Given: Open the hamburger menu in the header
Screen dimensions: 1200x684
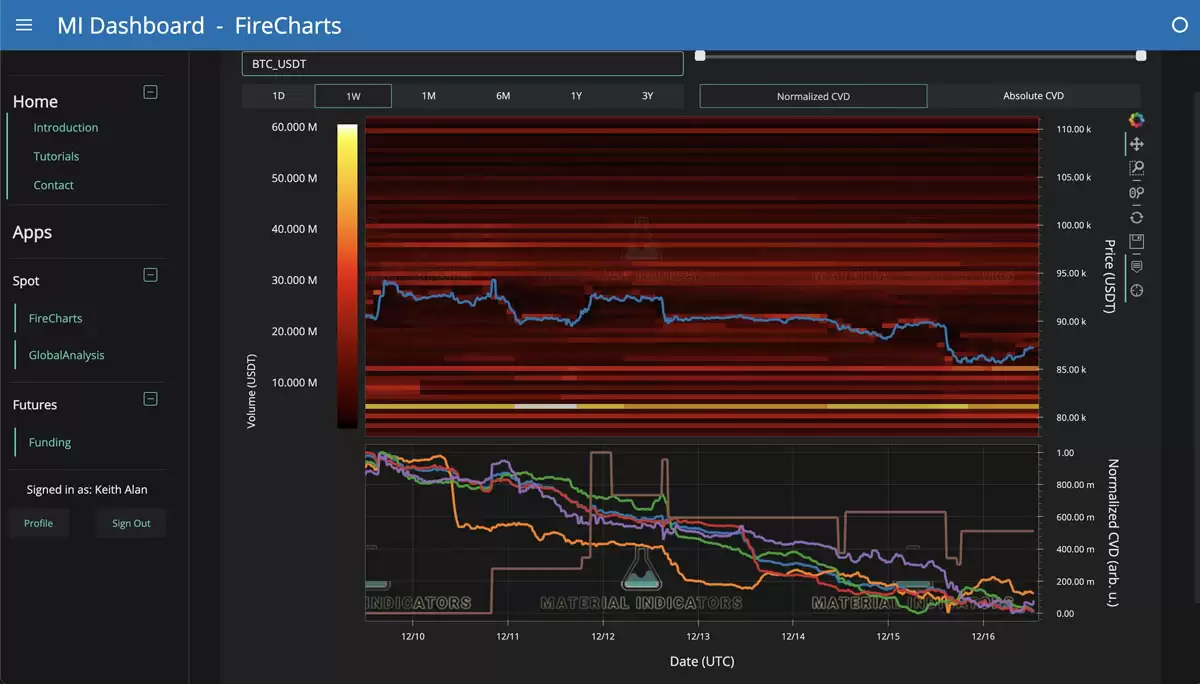Looking at the screenshot, I should [x=24, y=25].
